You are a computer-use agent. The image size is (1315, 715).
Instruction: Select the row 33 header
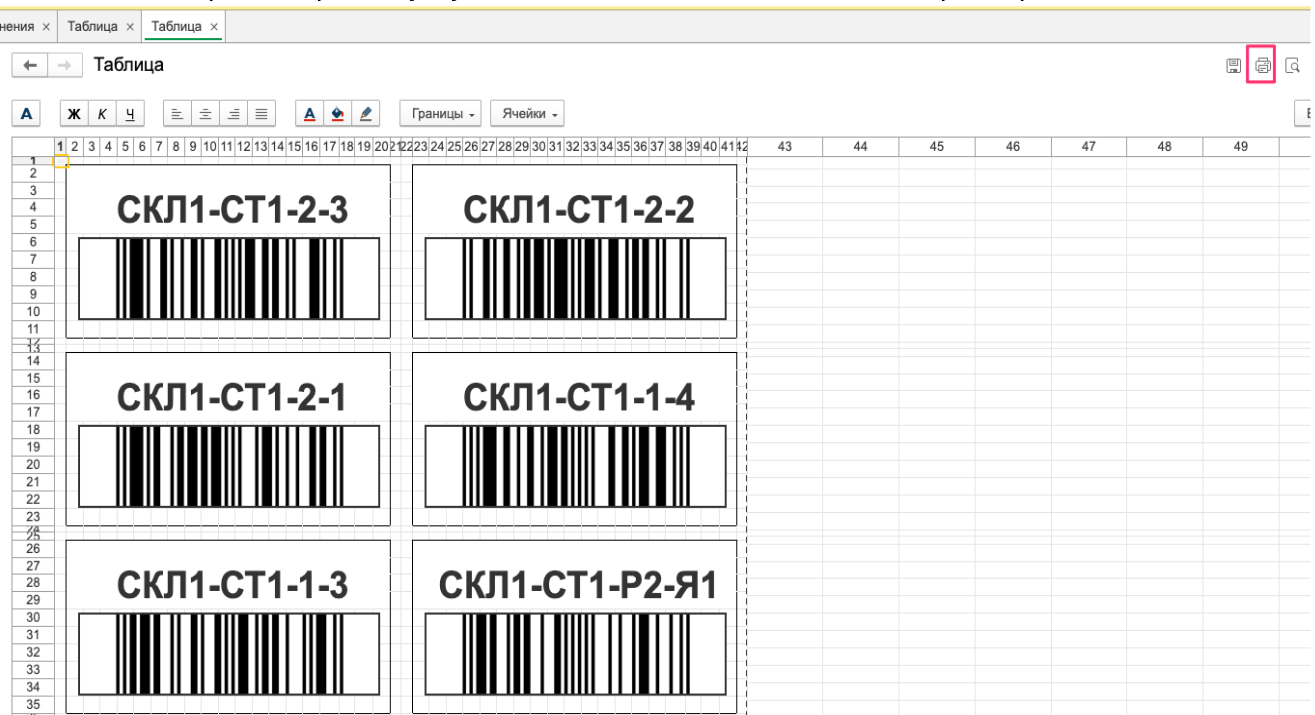tap(33, 669)
